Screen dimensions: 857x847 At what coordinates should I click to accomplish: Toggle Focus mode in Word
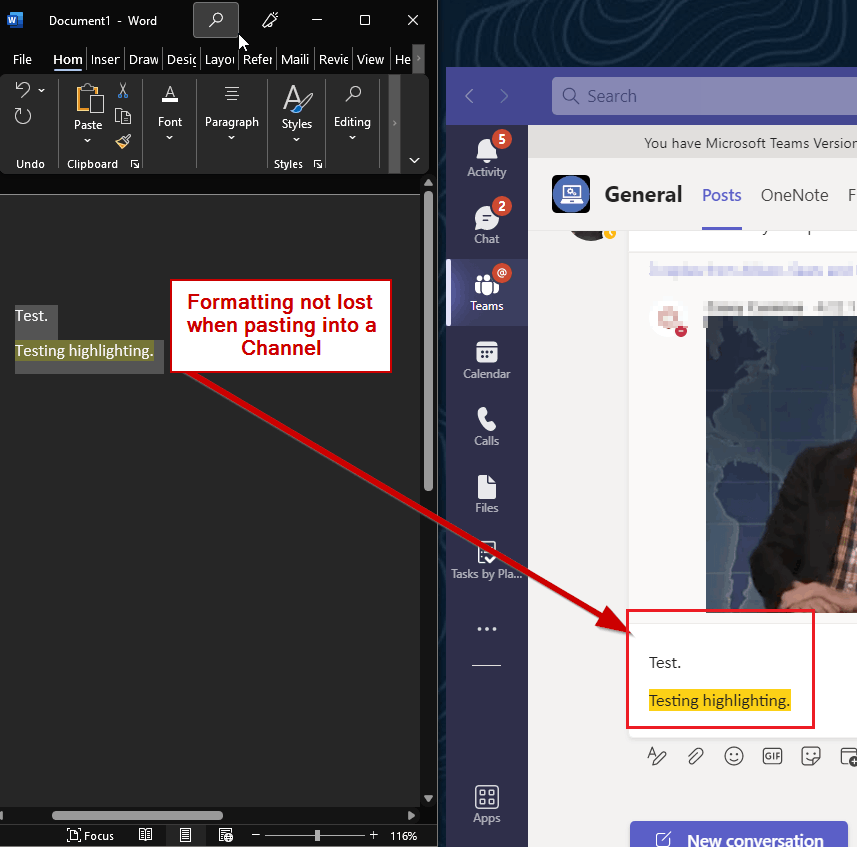(90, 835)
